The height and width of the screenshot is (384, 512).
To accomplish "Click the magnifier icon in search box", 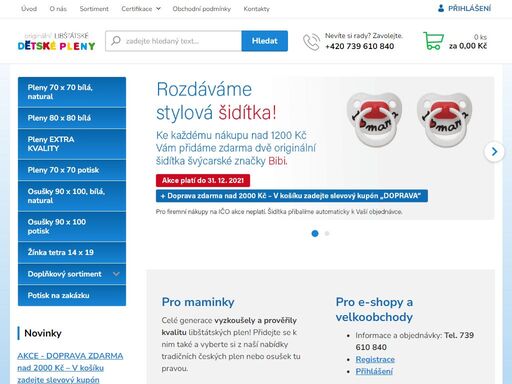I will click(116, 41).
